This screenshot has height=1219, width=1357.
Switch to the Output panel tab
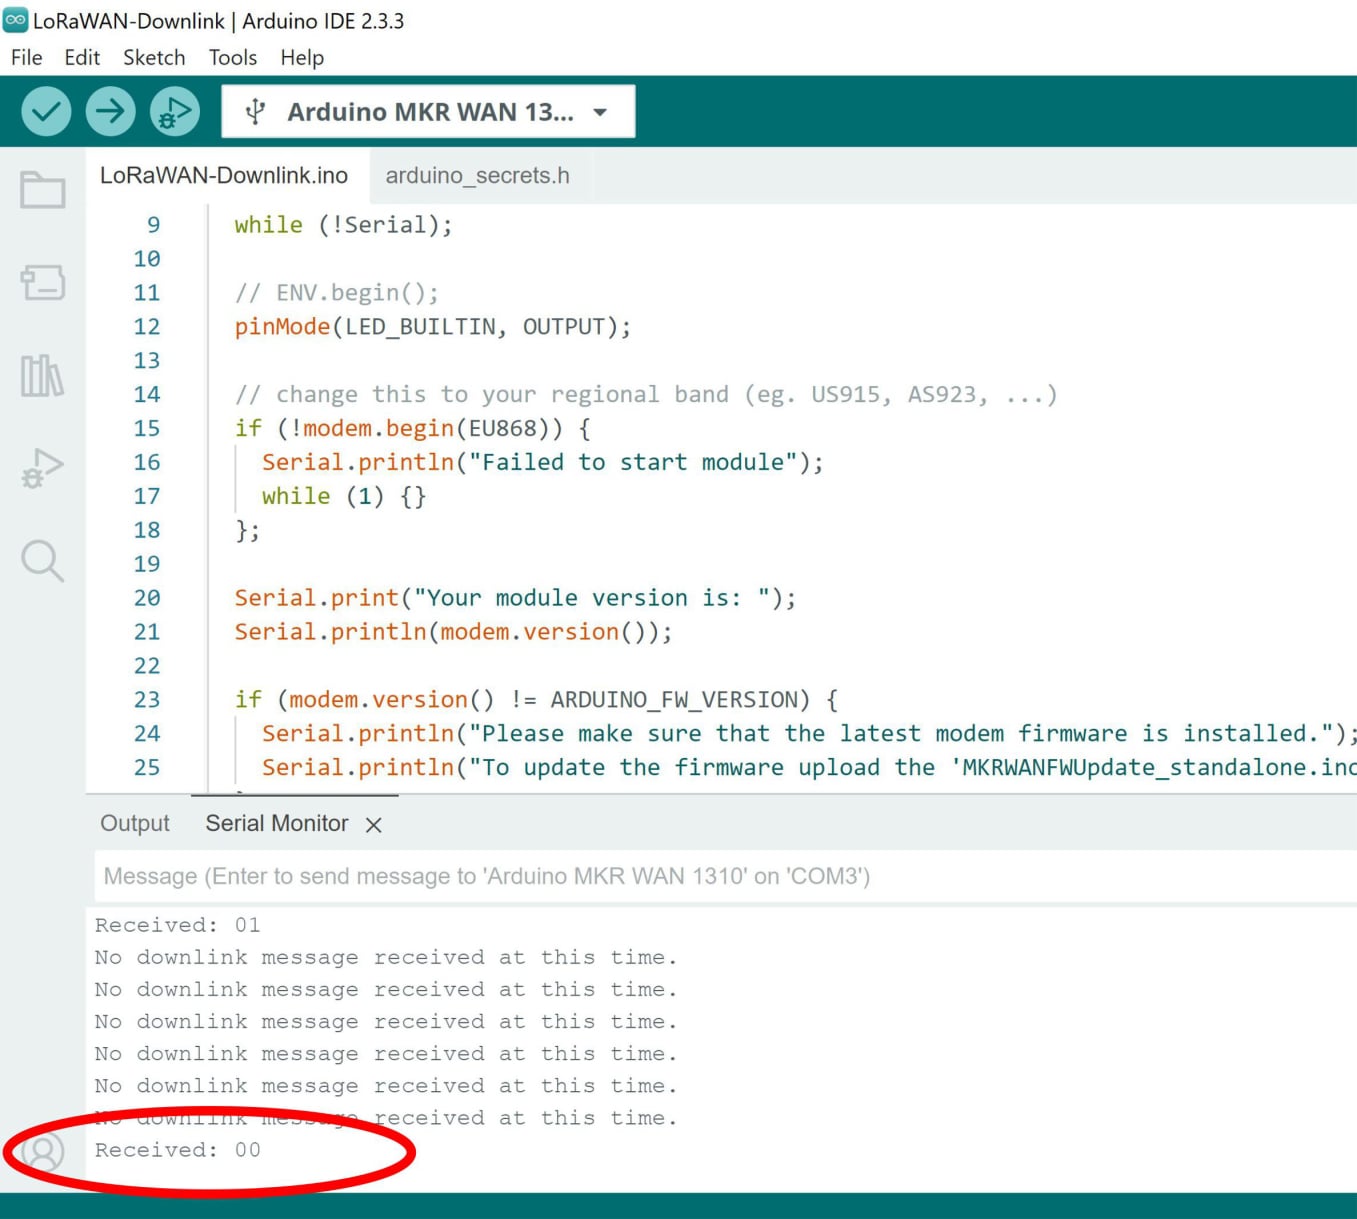(x=135, y=824)
